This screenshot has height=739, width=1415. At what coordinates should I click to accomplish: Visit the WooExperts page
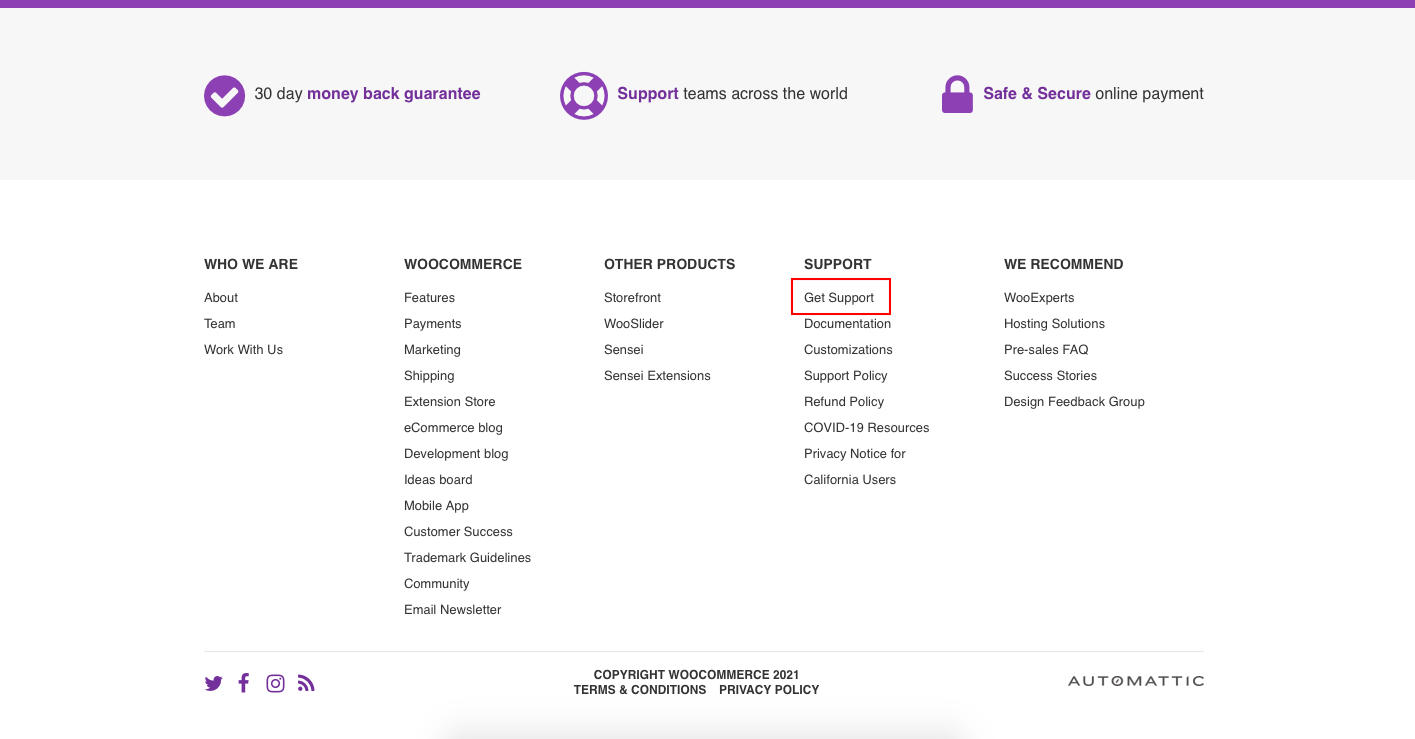[1039, 298]
